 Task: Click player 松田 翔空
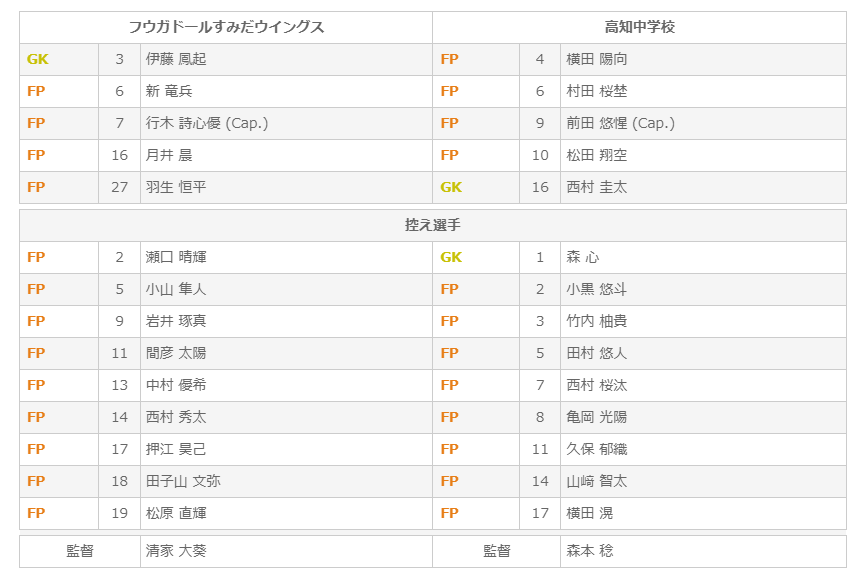tap(596, 155)
